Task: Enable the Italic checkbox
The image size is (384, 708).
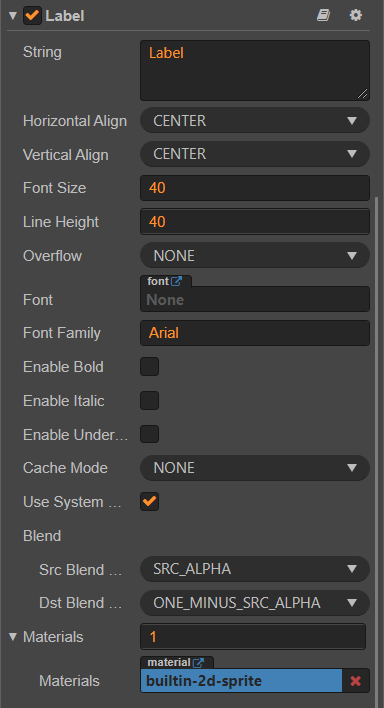Action: tap(150, 401)
